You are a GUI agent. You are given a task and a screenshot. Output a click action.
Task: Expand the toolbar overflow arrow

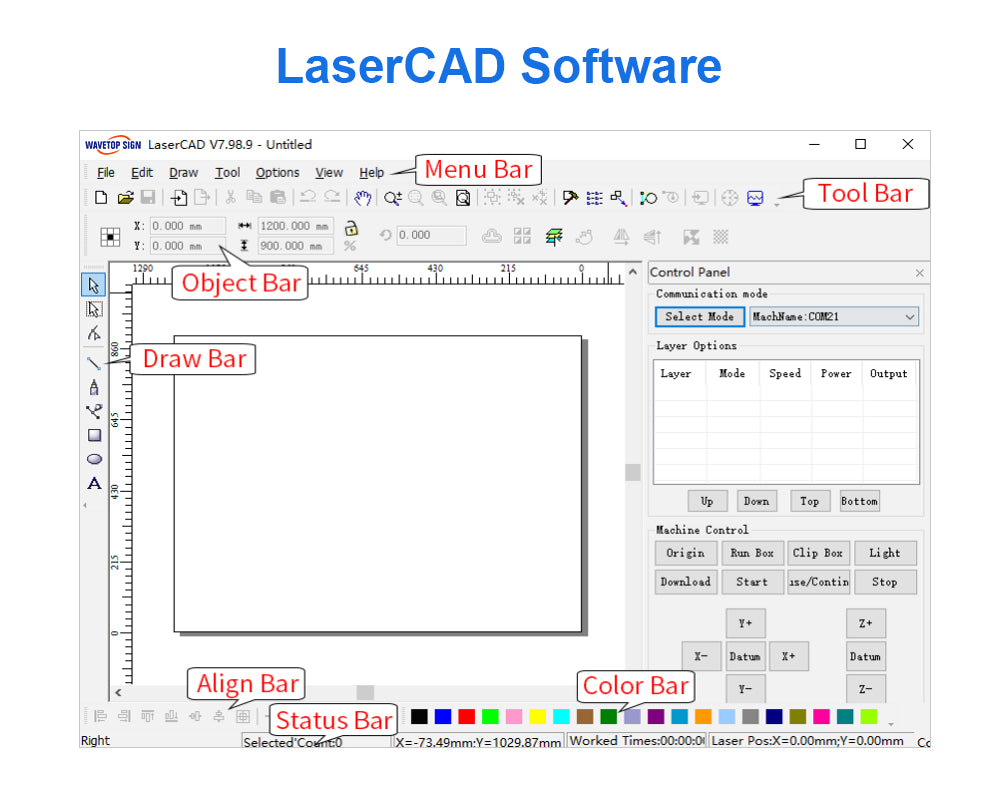(x=777, y=204)
